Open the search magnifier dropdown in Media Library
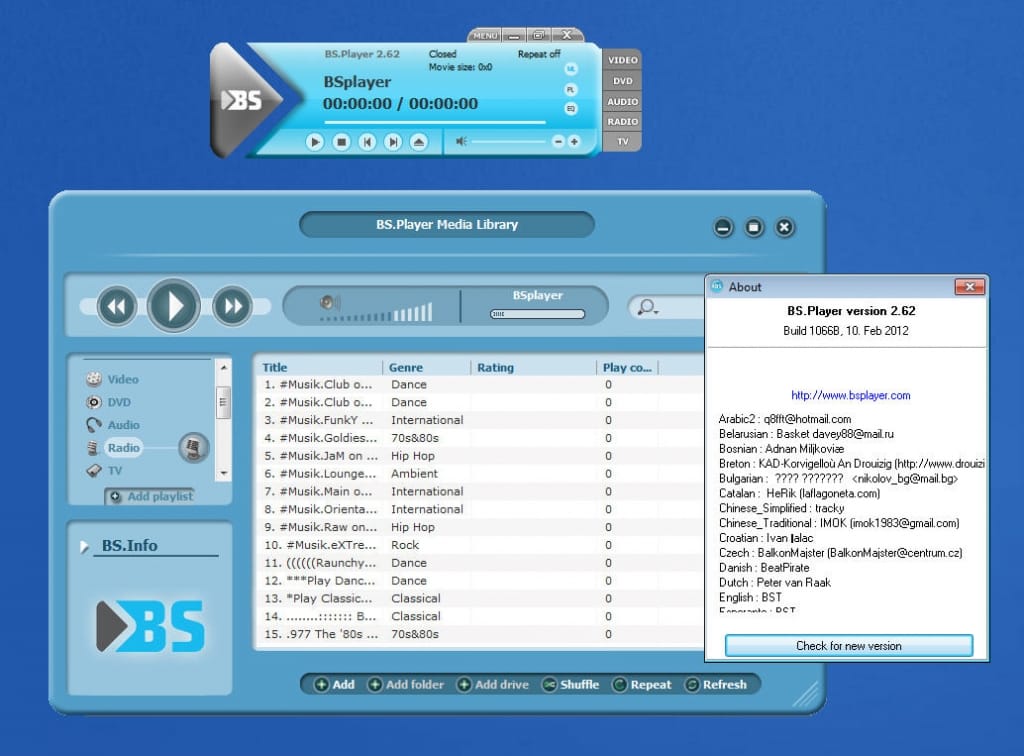This screenshot has width=1024, height=756. click(647, 307)
